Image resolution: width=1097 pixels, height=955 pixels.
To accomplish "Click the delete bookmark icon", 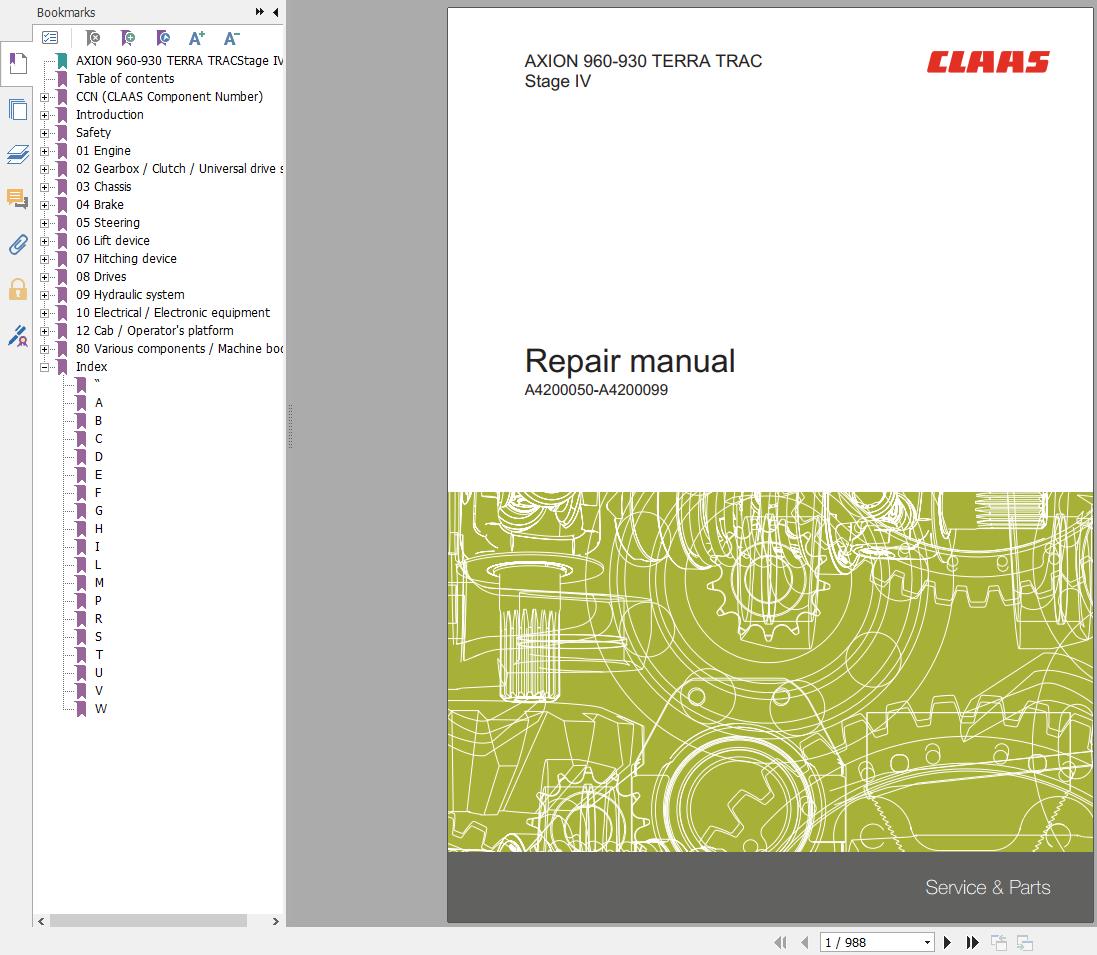I will (93, 38).
